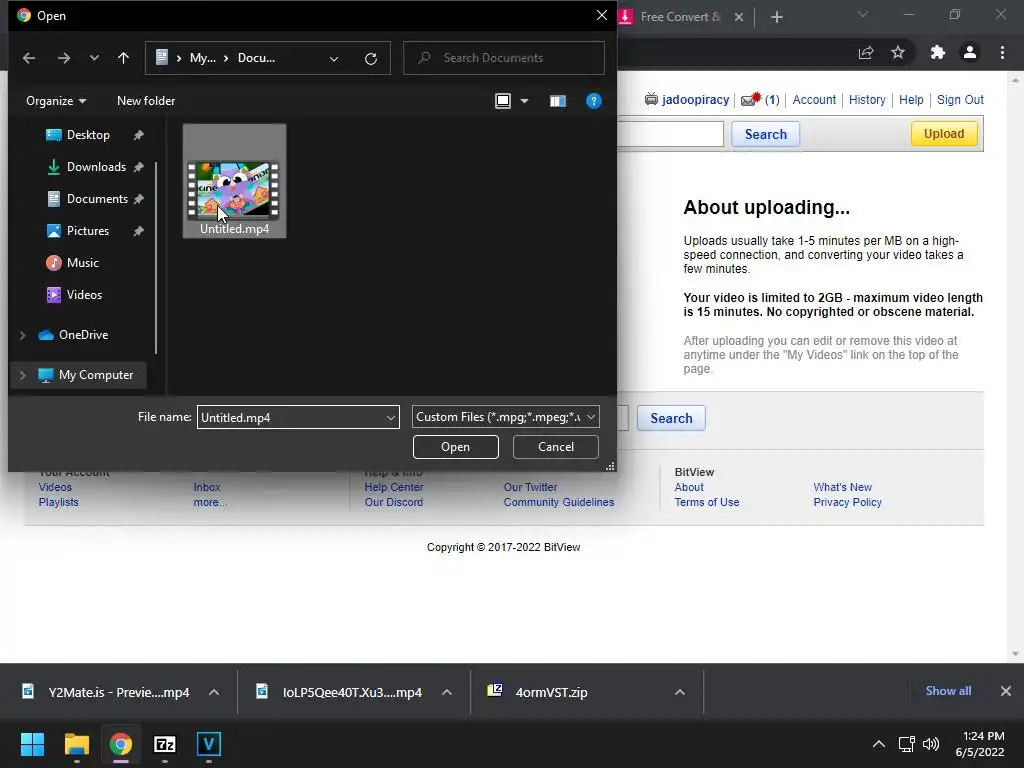Open the V app on taskbar
This screenshot has height=768, width=1024.
coord(209,744)
